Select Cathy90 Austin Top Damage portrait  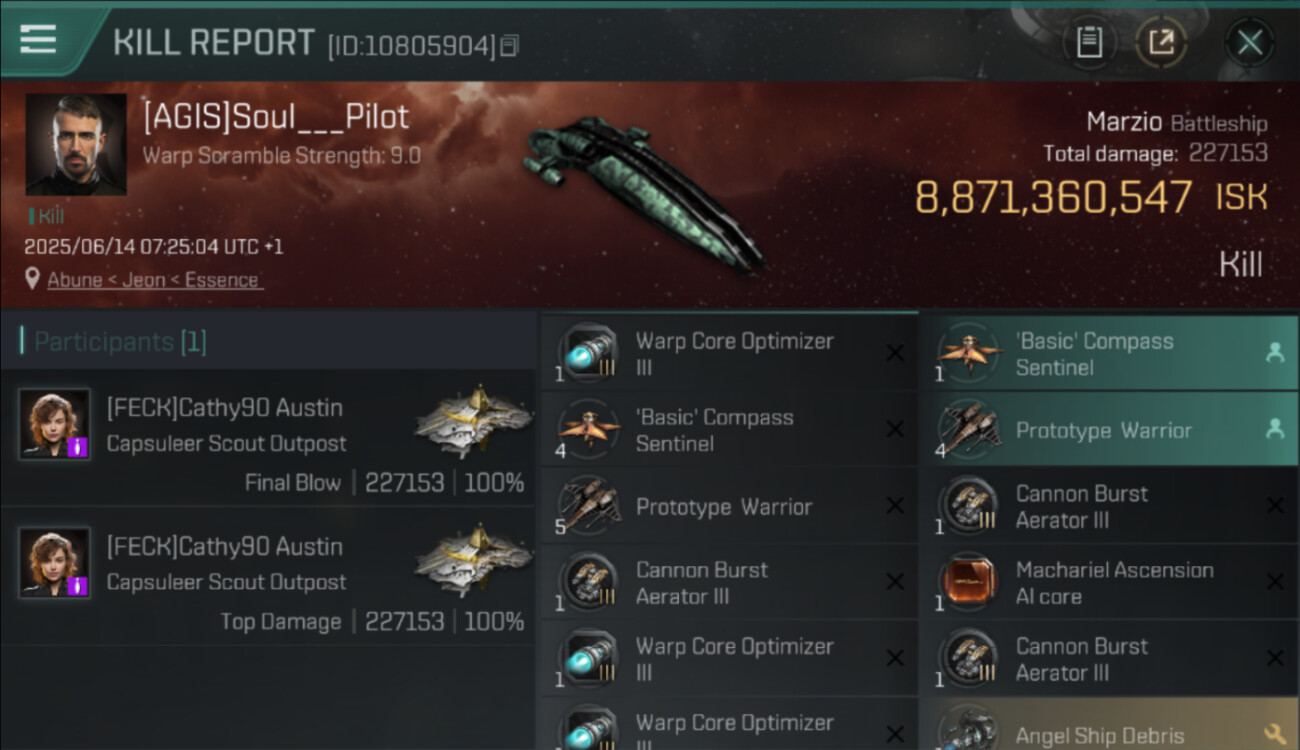tap(55, 563)
